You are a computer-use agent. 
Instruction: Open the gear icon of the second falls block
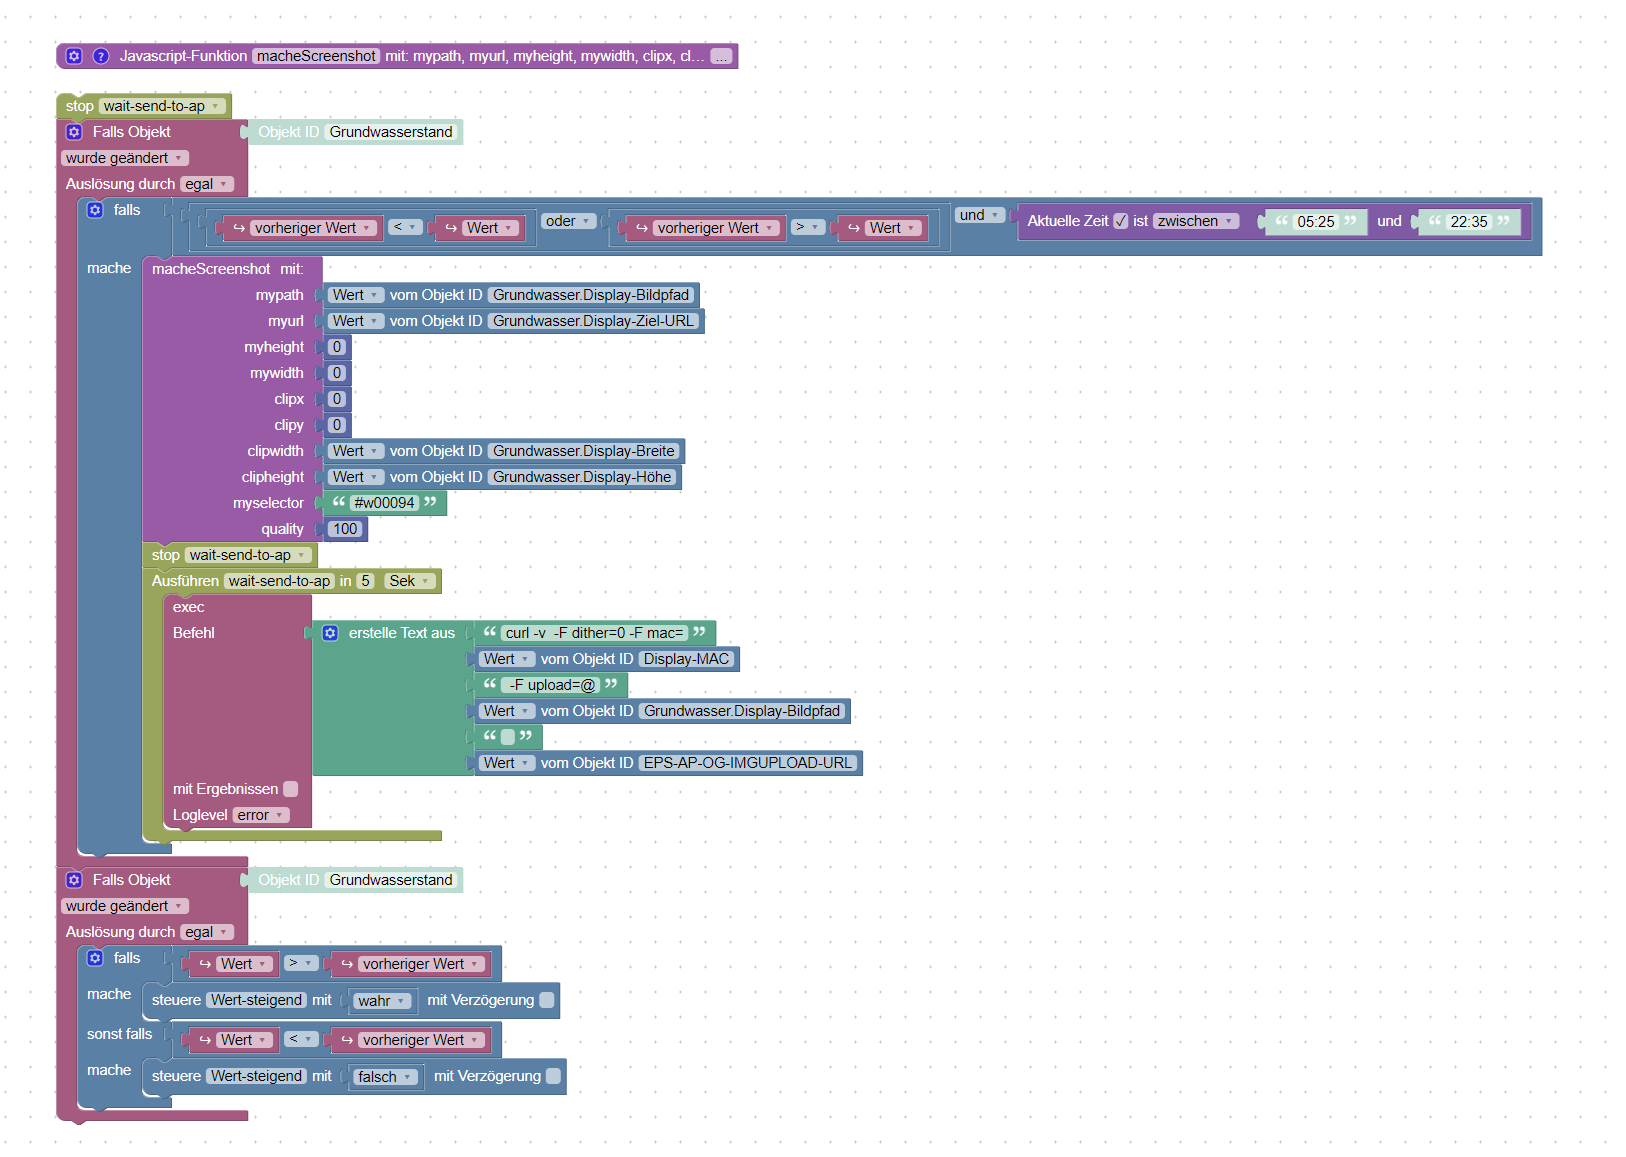[x=95, y=958]
